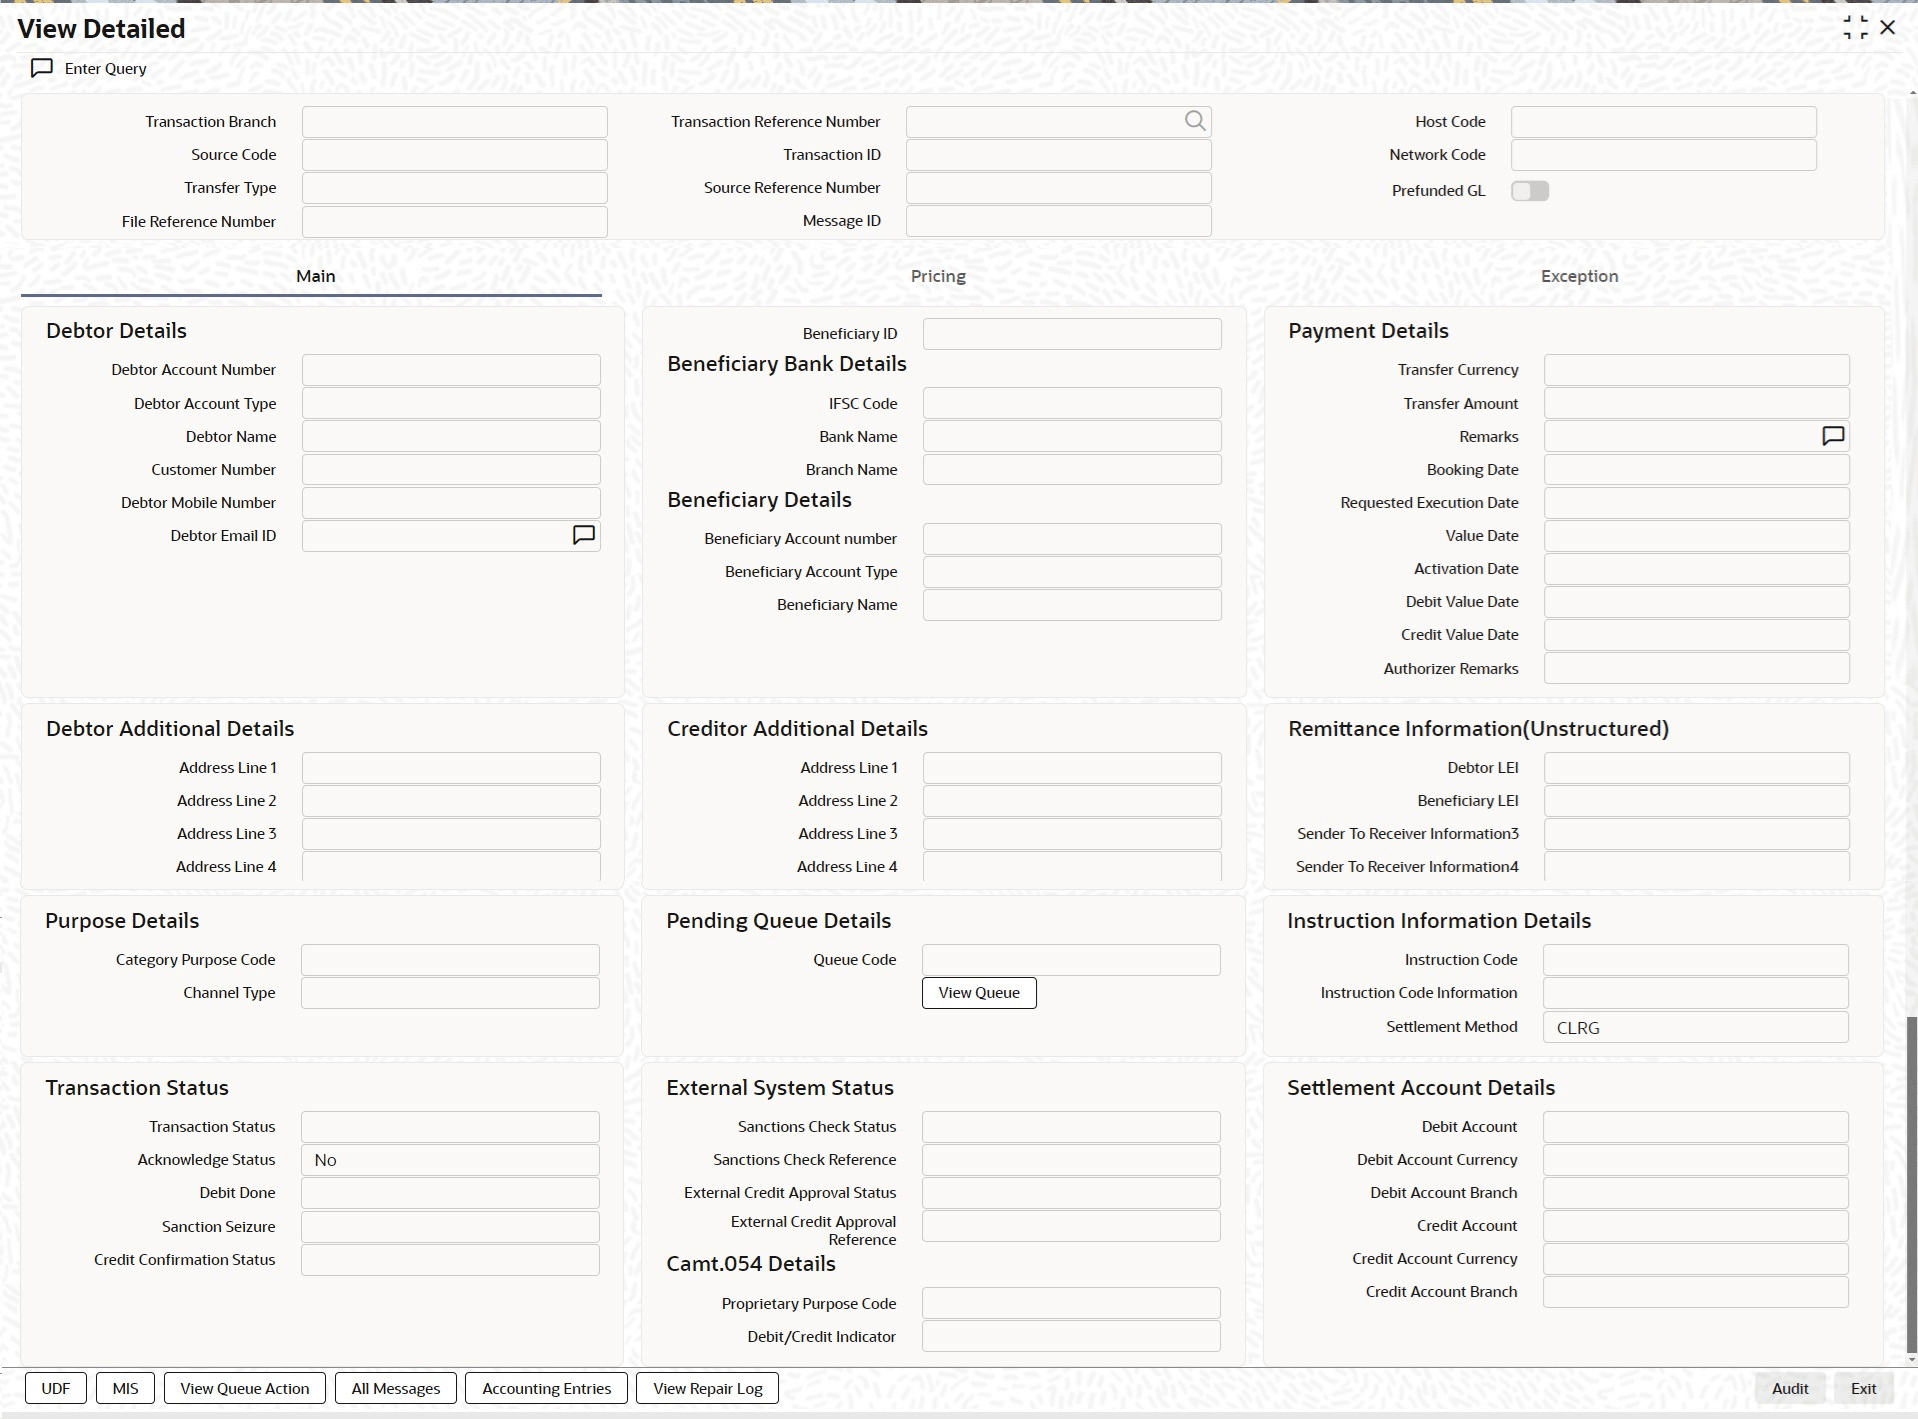Open Accounting Entries

tap(547, 1388)
